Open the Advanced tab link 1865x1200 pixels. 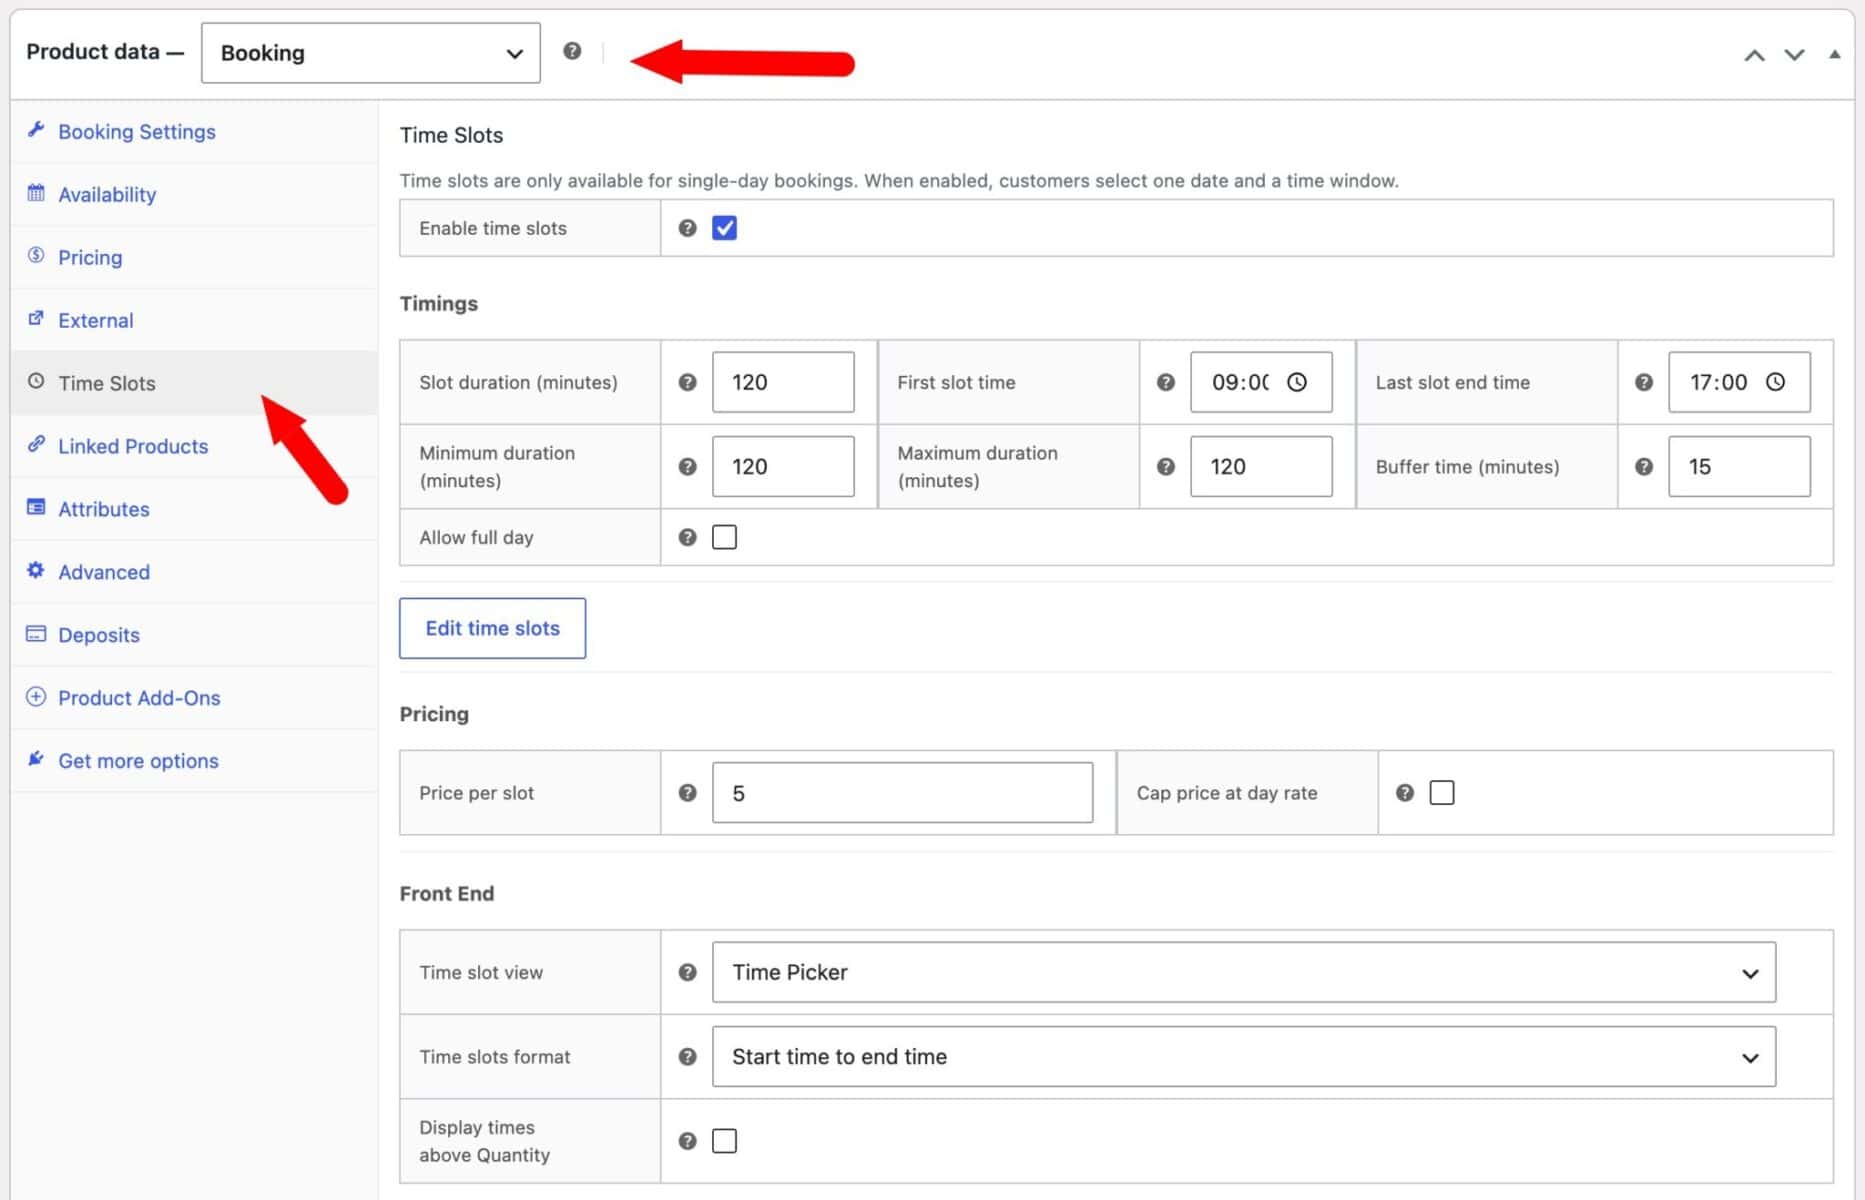[x=104, y=572]
